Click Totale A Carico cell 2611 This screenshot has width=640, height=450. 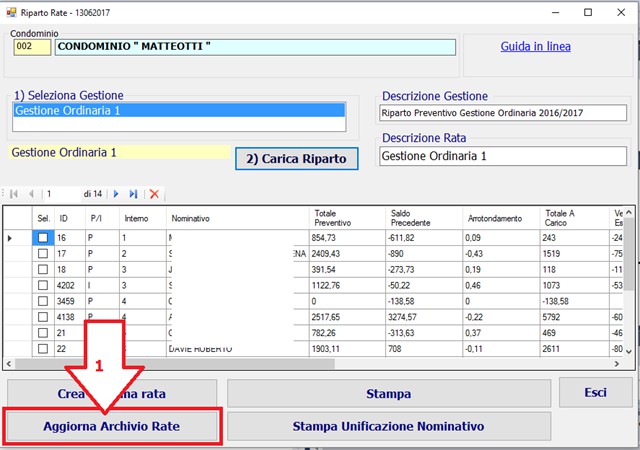(574, 349)
